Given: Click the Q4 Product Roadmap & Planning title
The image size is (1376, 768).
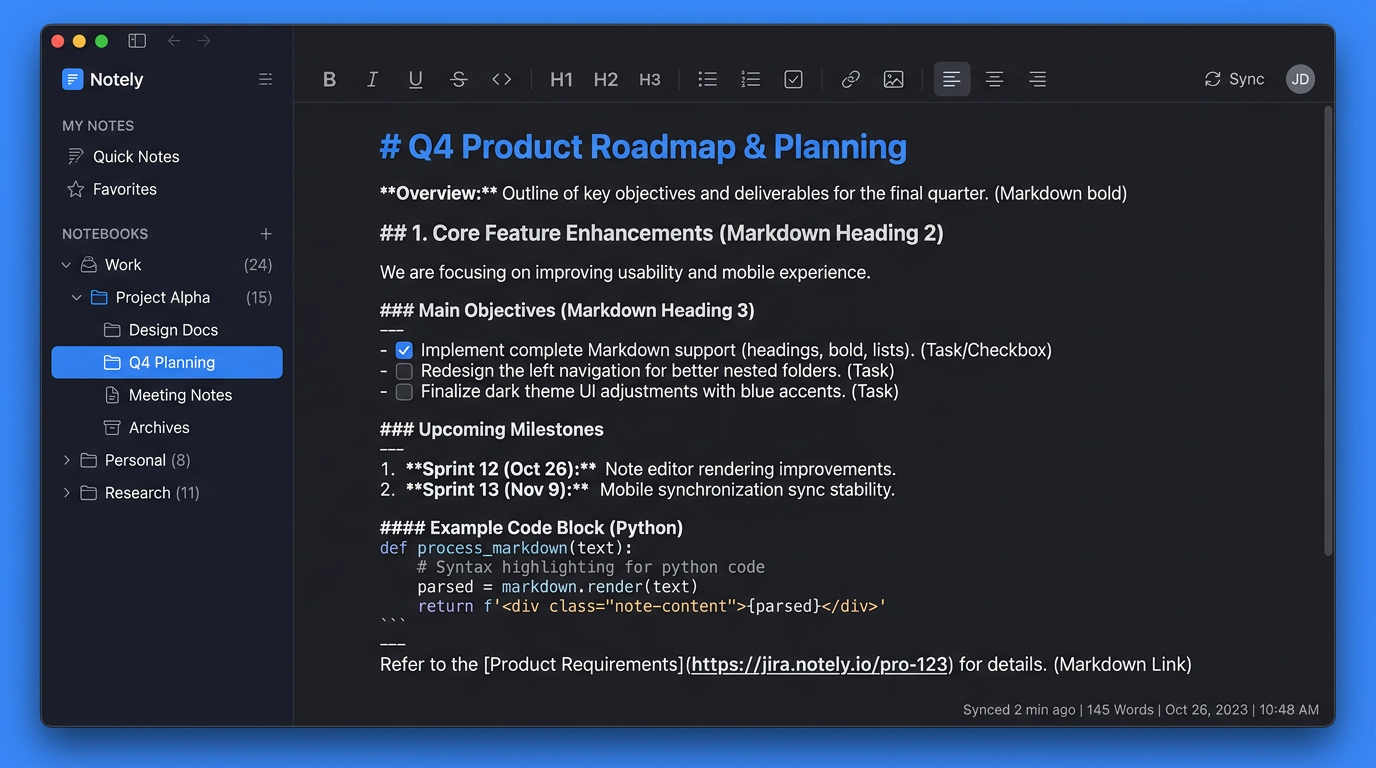Looking at the screenshot, I should tap(643, 147).
